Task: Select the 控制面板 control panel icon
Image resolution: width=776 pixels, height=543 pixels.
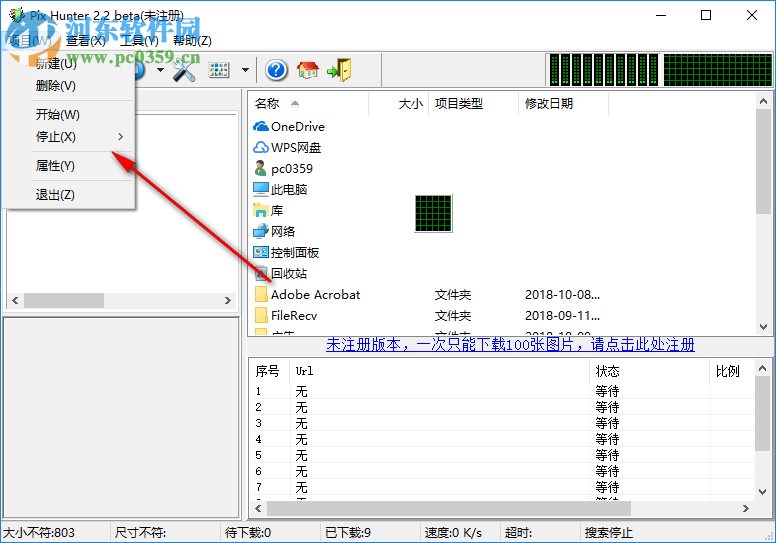Action: tap(261, 252)
